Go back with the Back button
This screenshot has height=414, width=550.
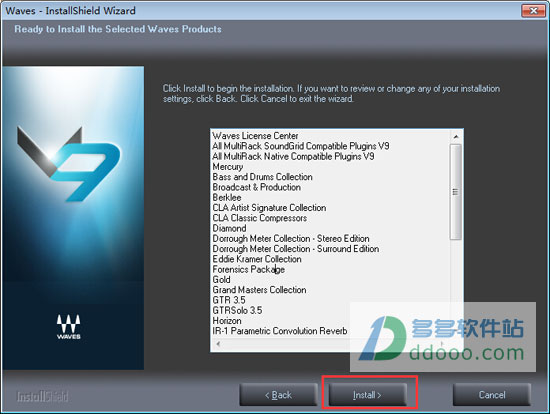point(278,395)
